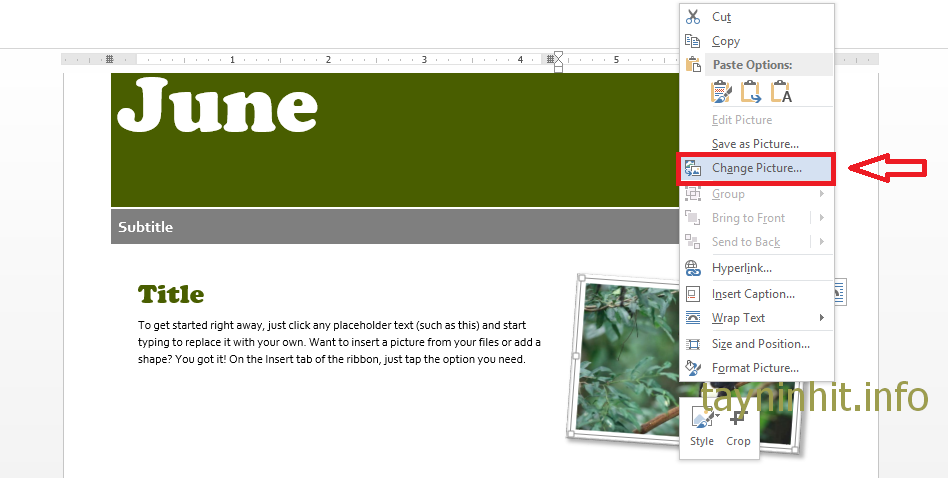
Task: Choose Merge Formatting paste option
Action: 751,93
